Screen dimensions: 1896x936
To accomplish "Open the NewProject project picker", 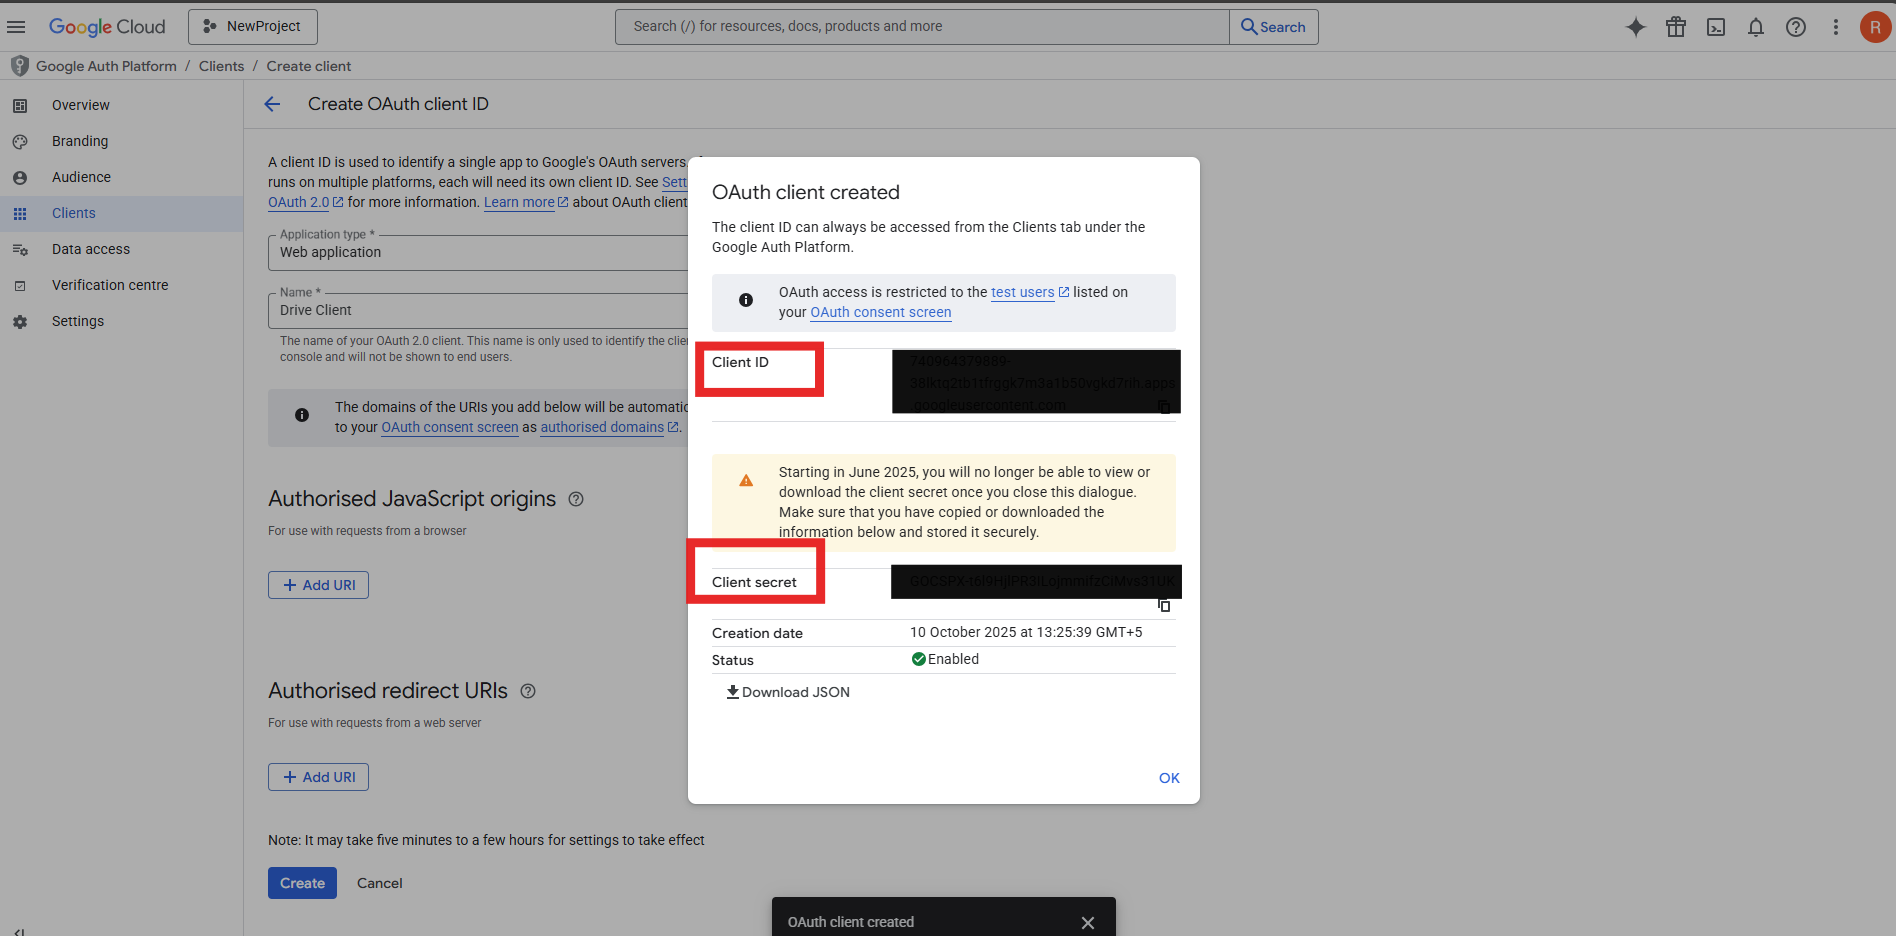I will click(x=252, y=26).
